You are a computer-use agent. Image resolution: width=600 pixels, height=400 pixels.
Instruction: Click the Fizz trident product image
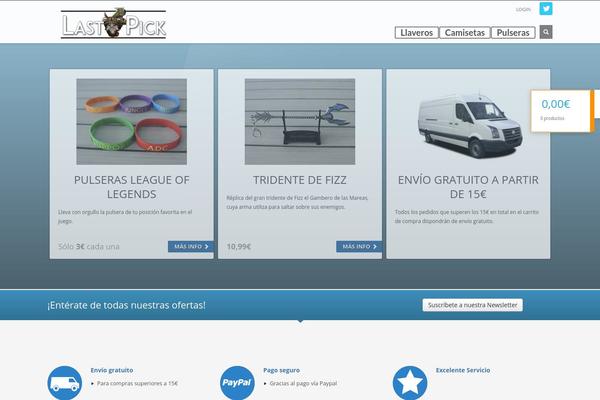pos(300,122)
